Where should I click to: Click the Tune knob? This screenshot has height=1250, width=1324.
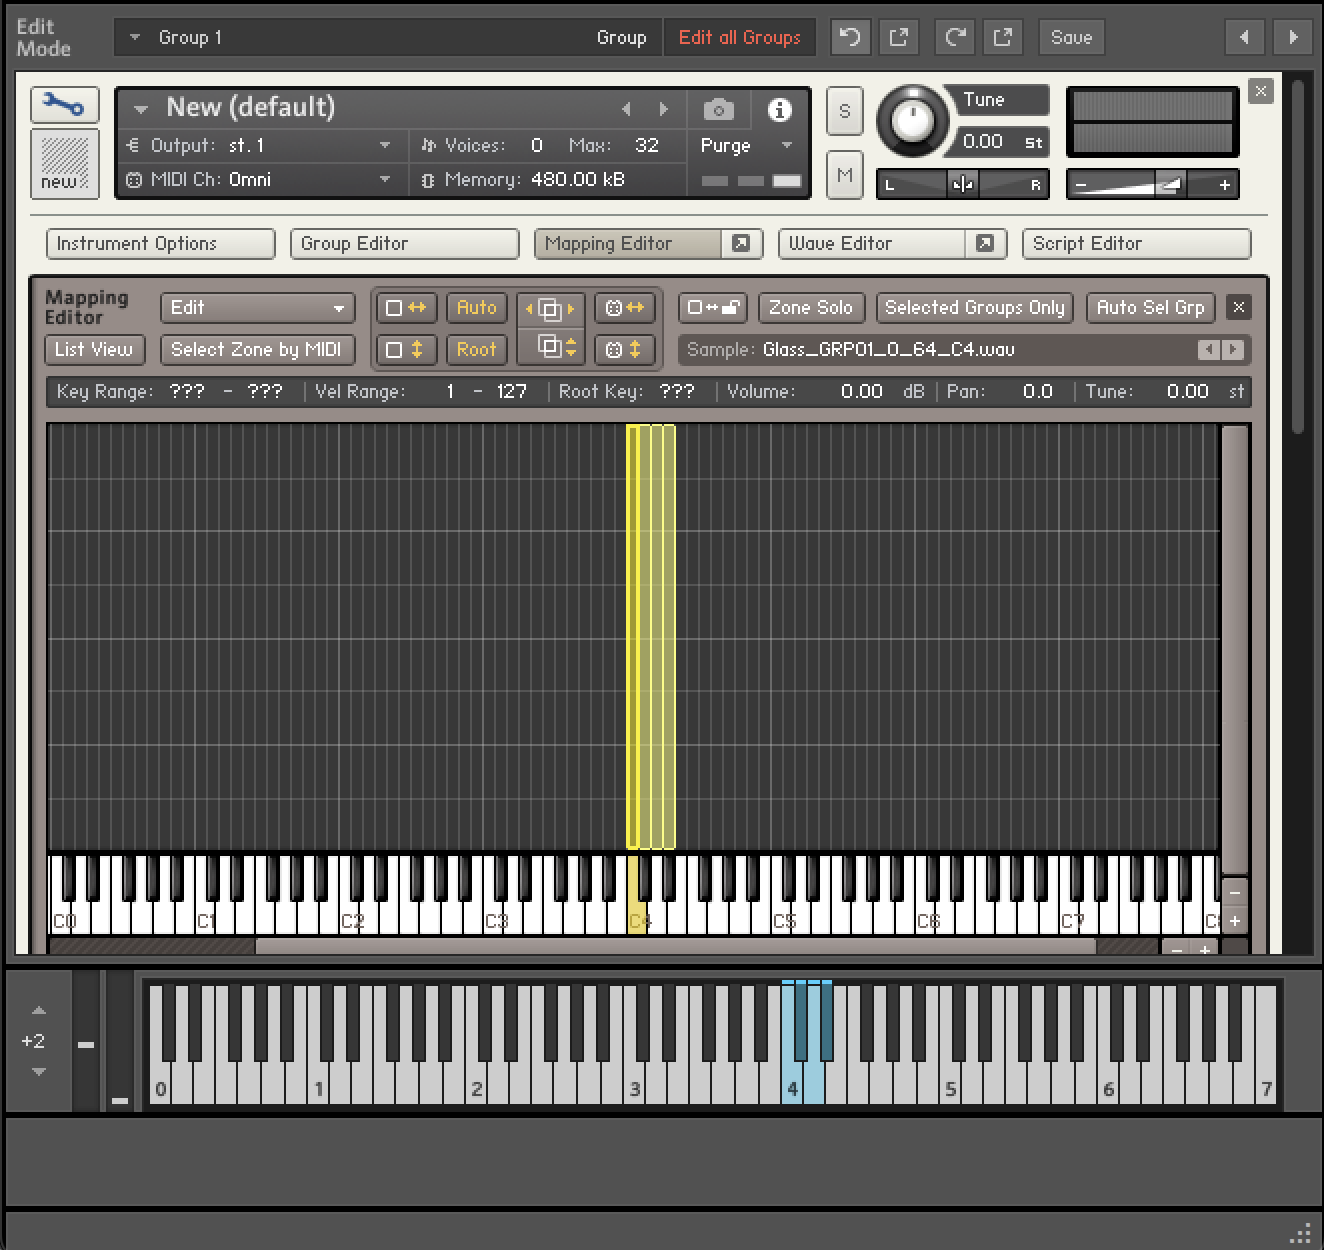pos(912,119)
